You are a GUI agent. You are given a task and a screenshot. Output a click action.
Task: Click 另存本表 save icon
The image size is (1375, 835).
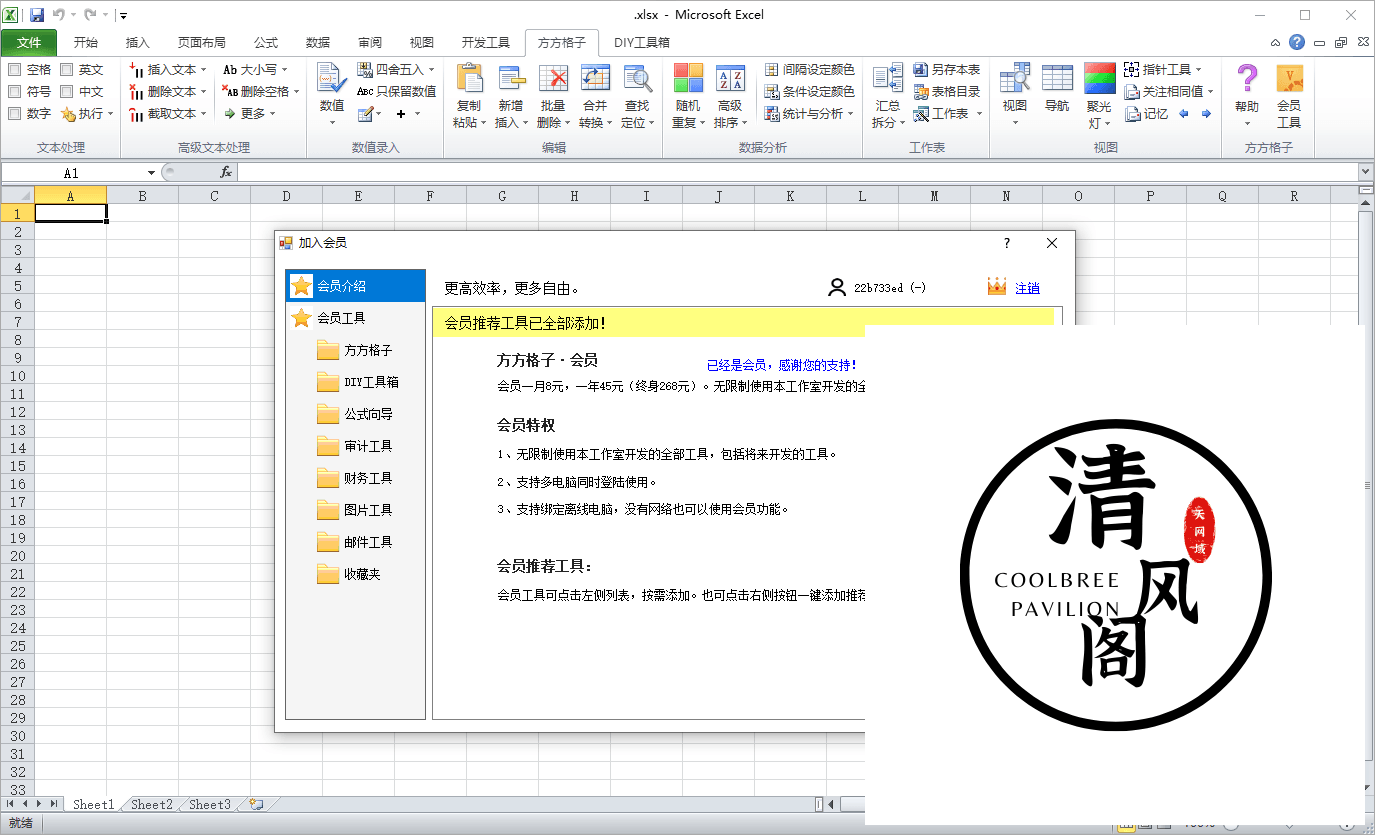tap(921, 69)
